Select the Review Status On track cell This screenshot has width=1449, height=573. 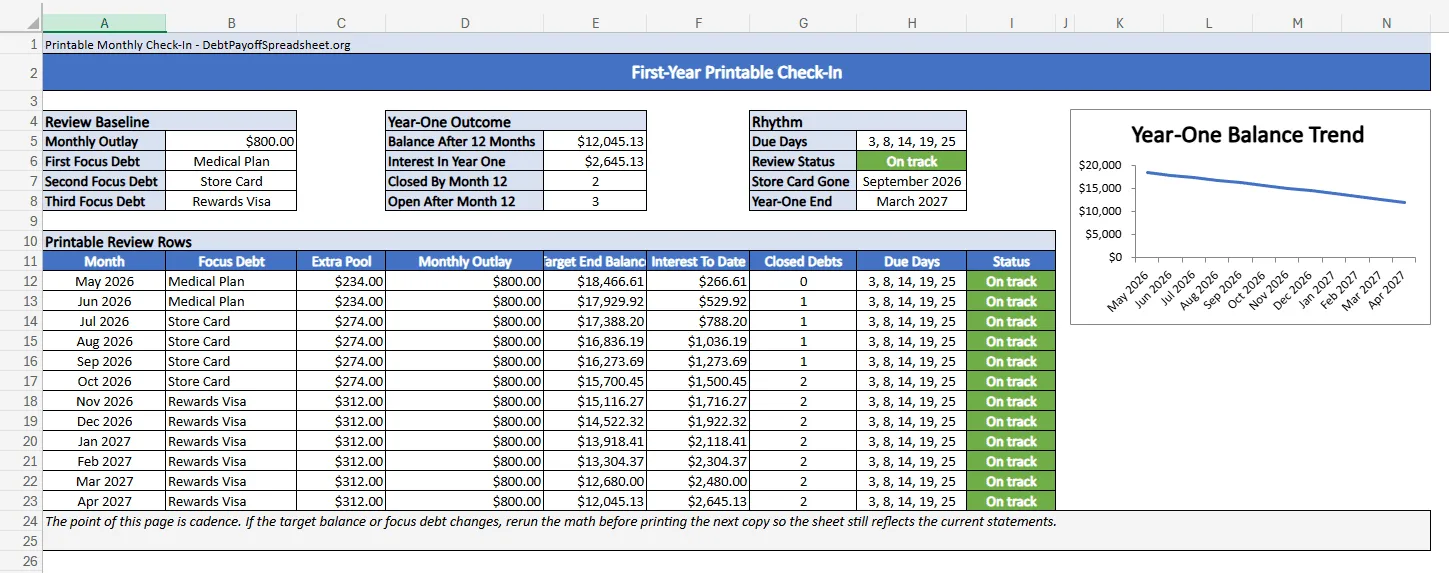(x=911, y=161)
